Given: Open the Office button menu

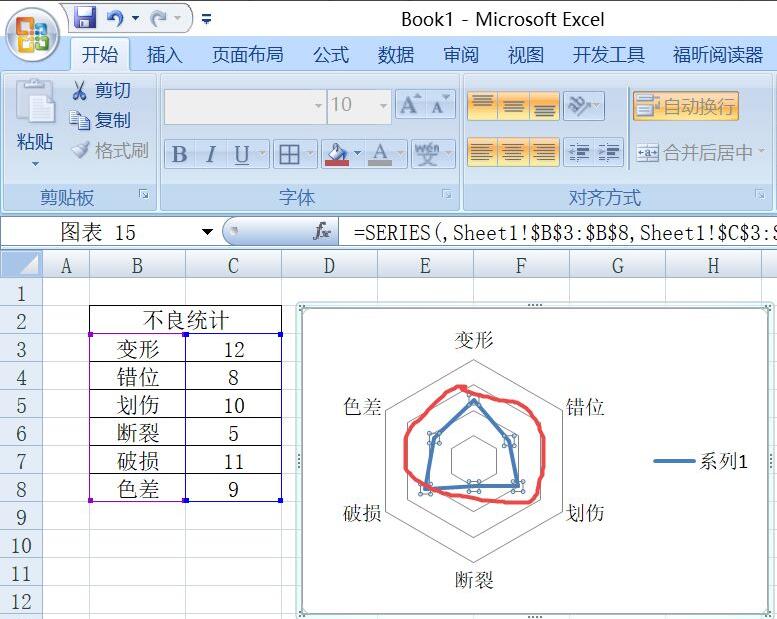Looking at the screenshot, I should point(32,33).
